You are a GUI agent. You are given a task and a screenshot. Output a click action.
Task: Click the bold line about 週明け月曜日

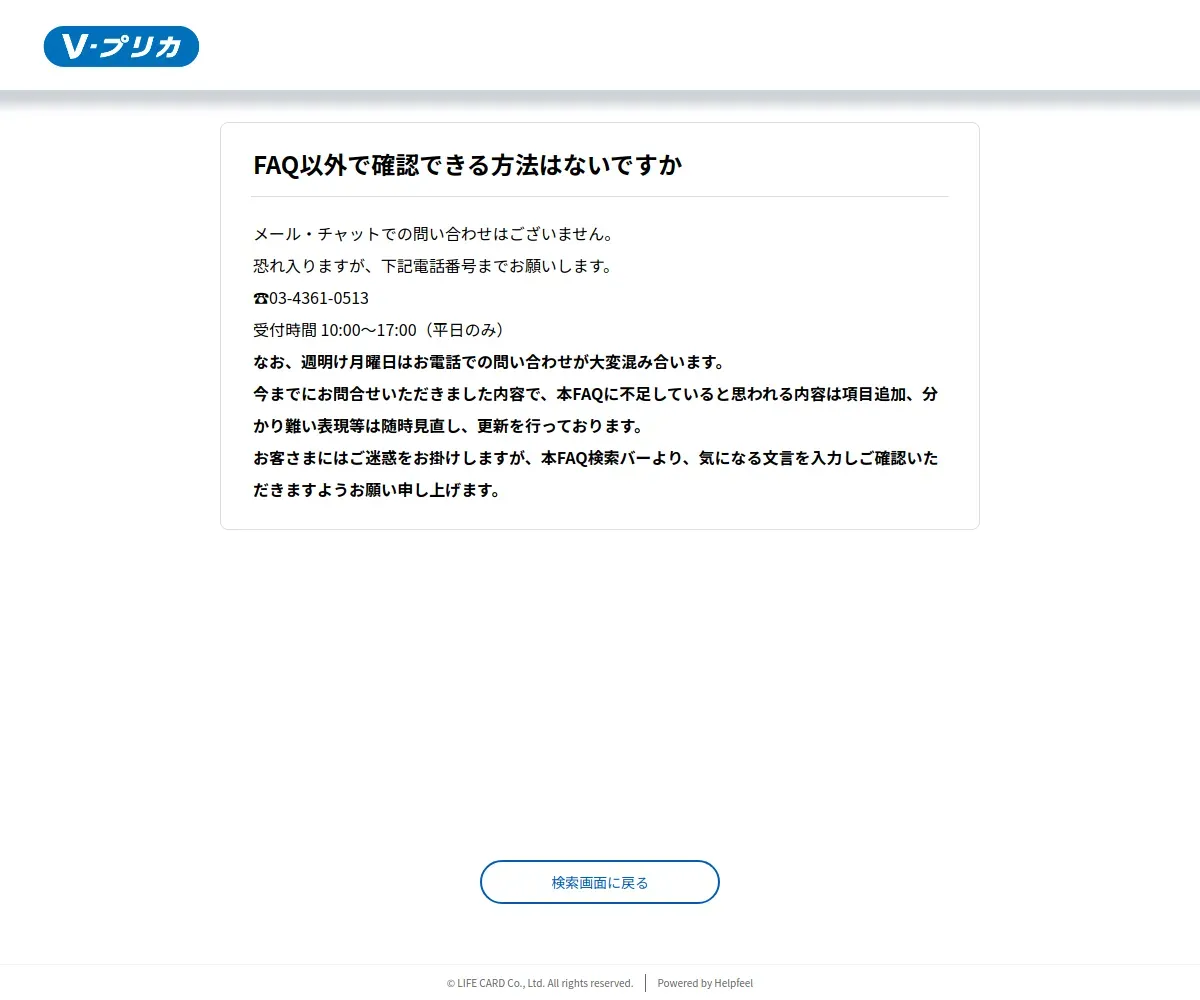click(x=489, y=362)
